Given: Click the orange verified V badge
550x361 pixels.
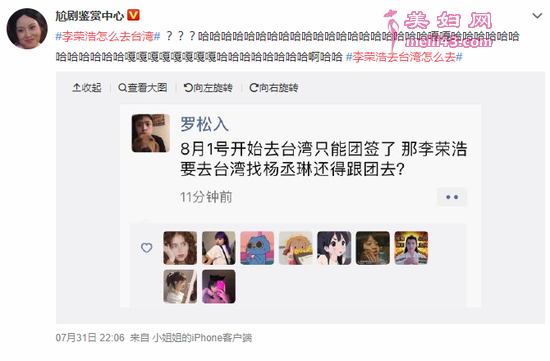Looking at the screenshot, I should coord(133,15).
